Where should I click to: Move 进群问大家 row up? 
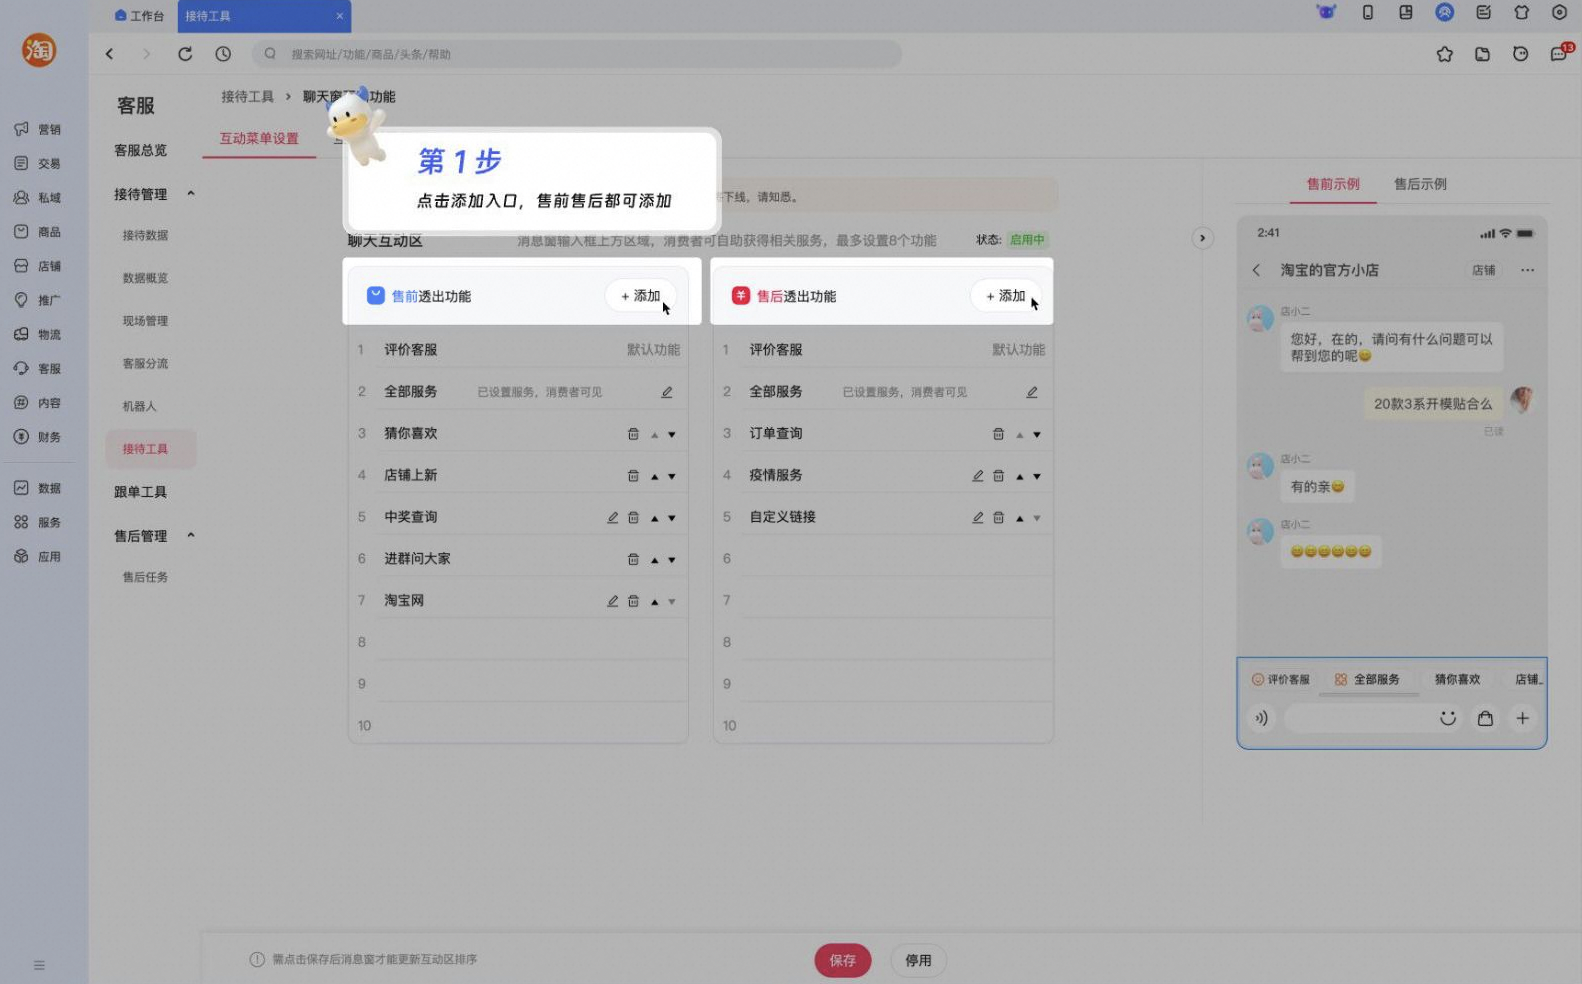[x=655, y=560]
